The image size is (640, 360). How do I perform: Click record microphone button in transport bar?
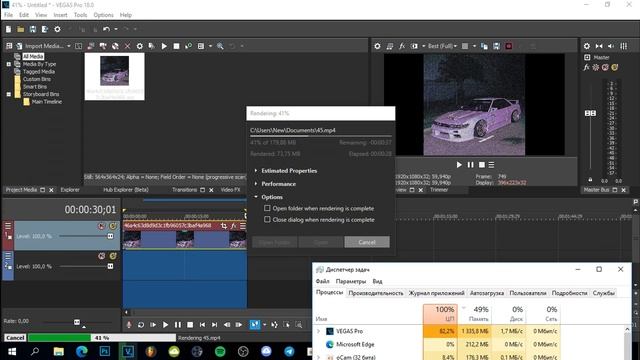pos(129,325)
